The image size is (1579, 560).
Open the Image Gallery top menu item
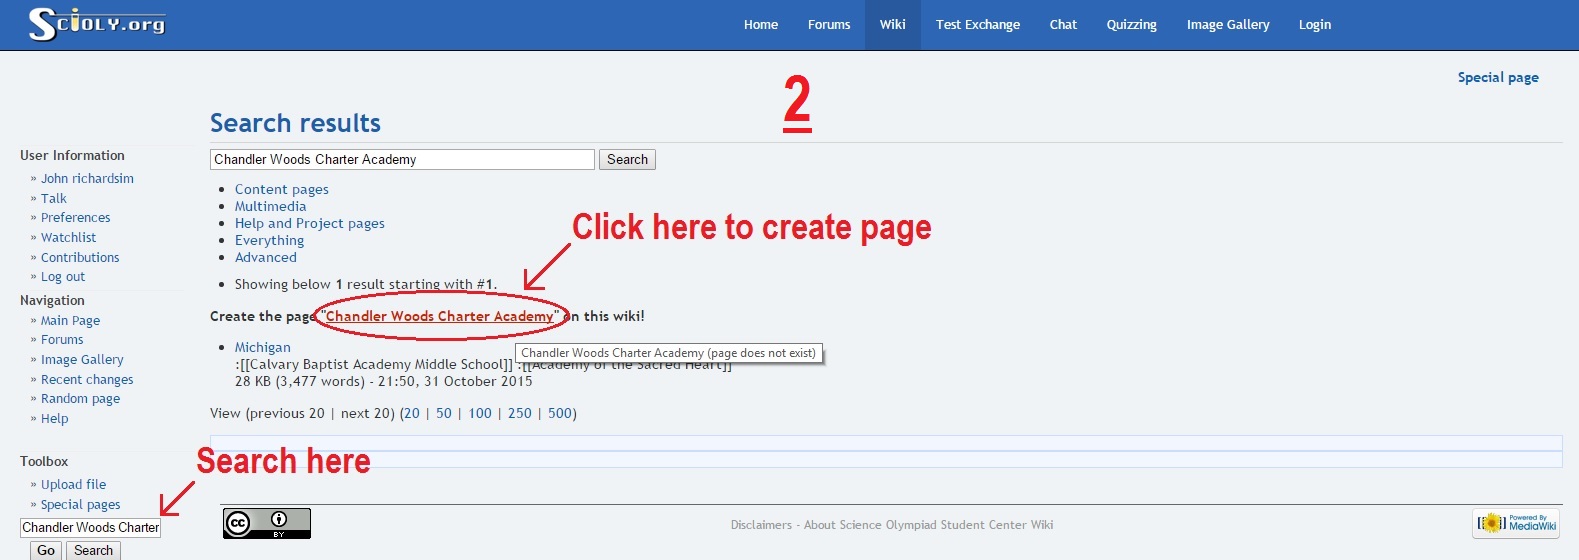click(x=1227, y=25)
